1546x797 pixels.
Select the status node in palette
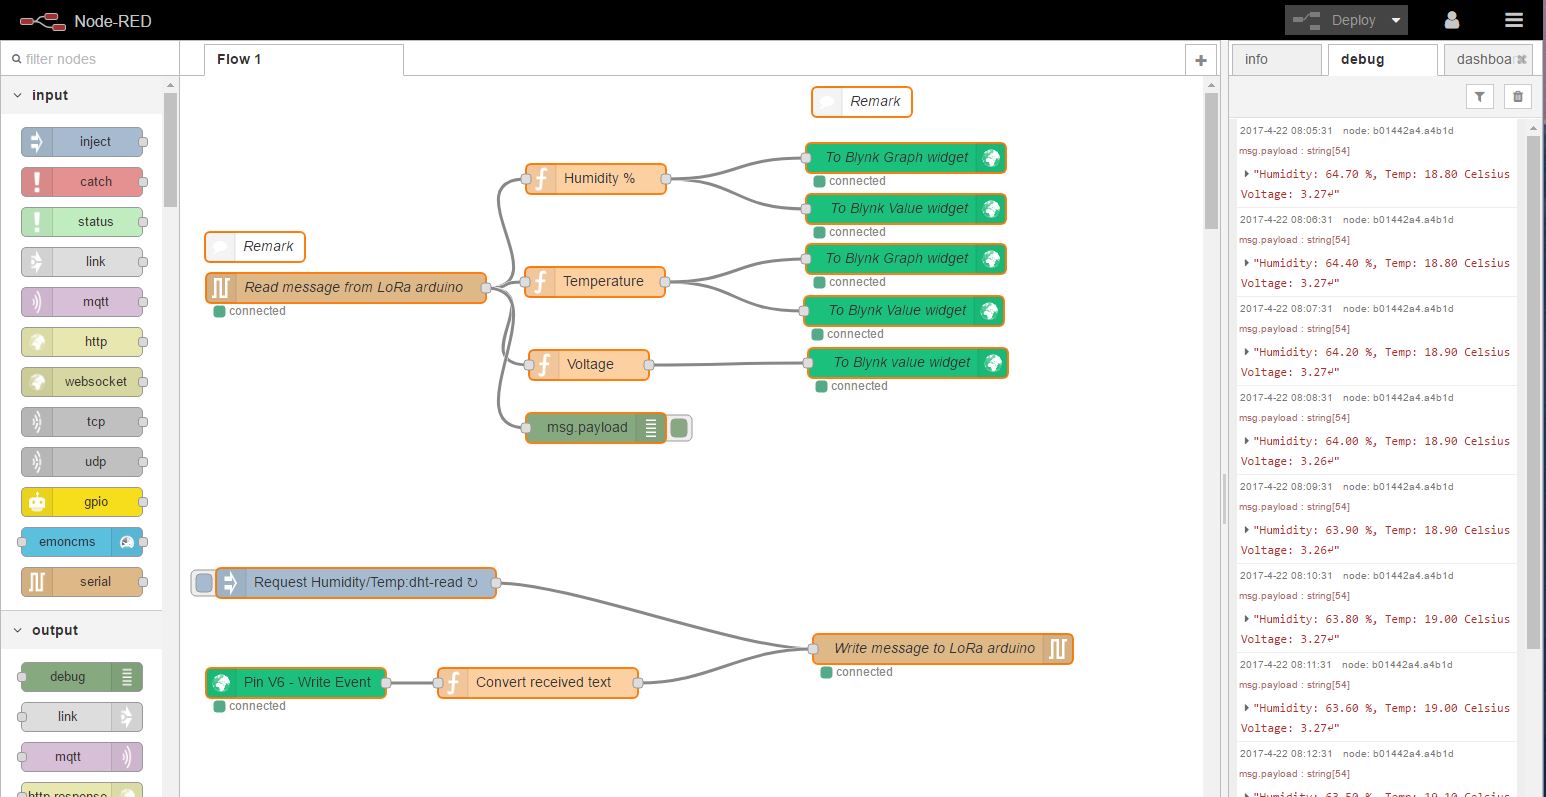coord(82,222)
